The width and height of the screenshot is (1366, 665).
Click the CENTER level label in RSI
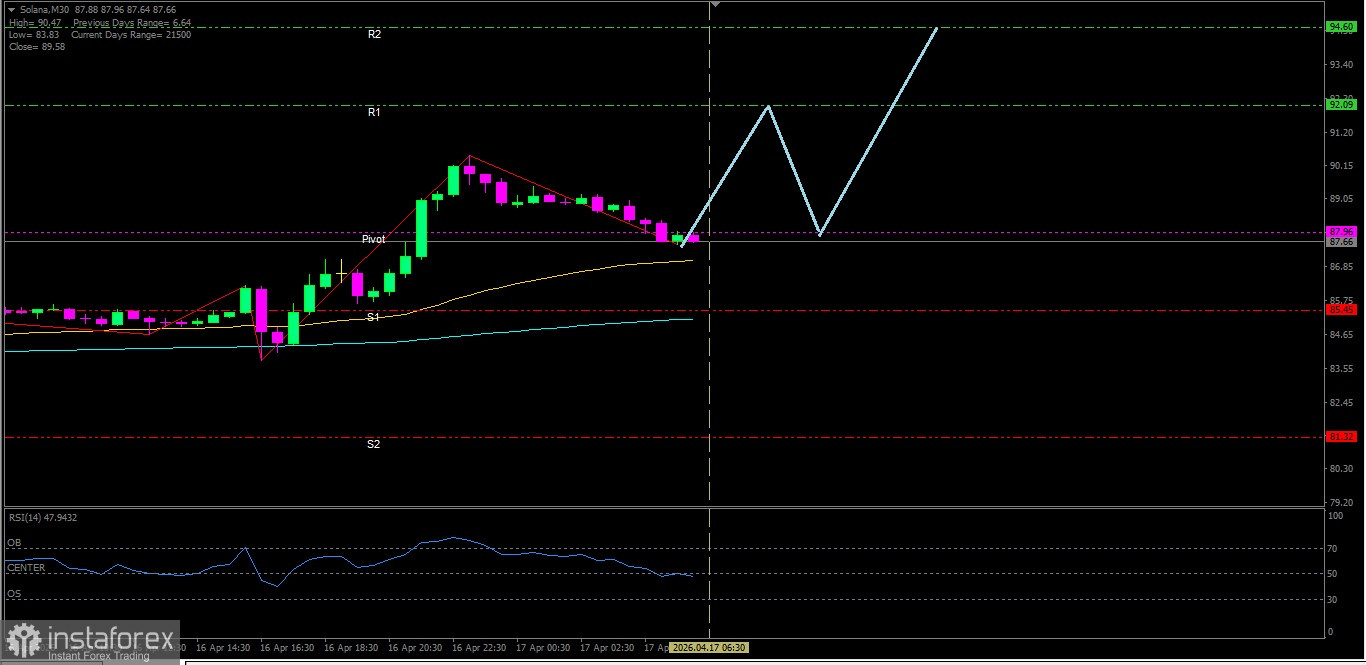point(25,568)
